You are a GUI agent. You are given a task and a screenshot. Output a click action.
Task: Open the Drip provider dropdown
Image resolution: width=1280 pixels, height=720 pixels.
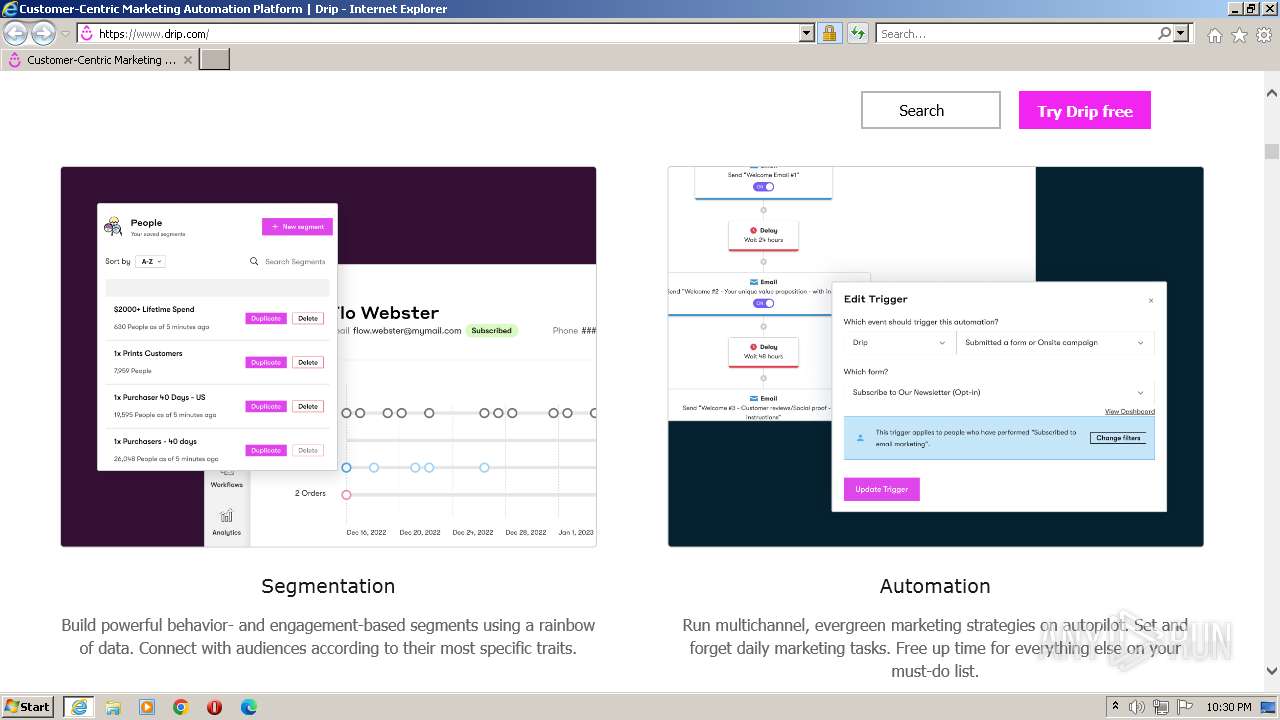pyautogui.click(x=898, y=342)
